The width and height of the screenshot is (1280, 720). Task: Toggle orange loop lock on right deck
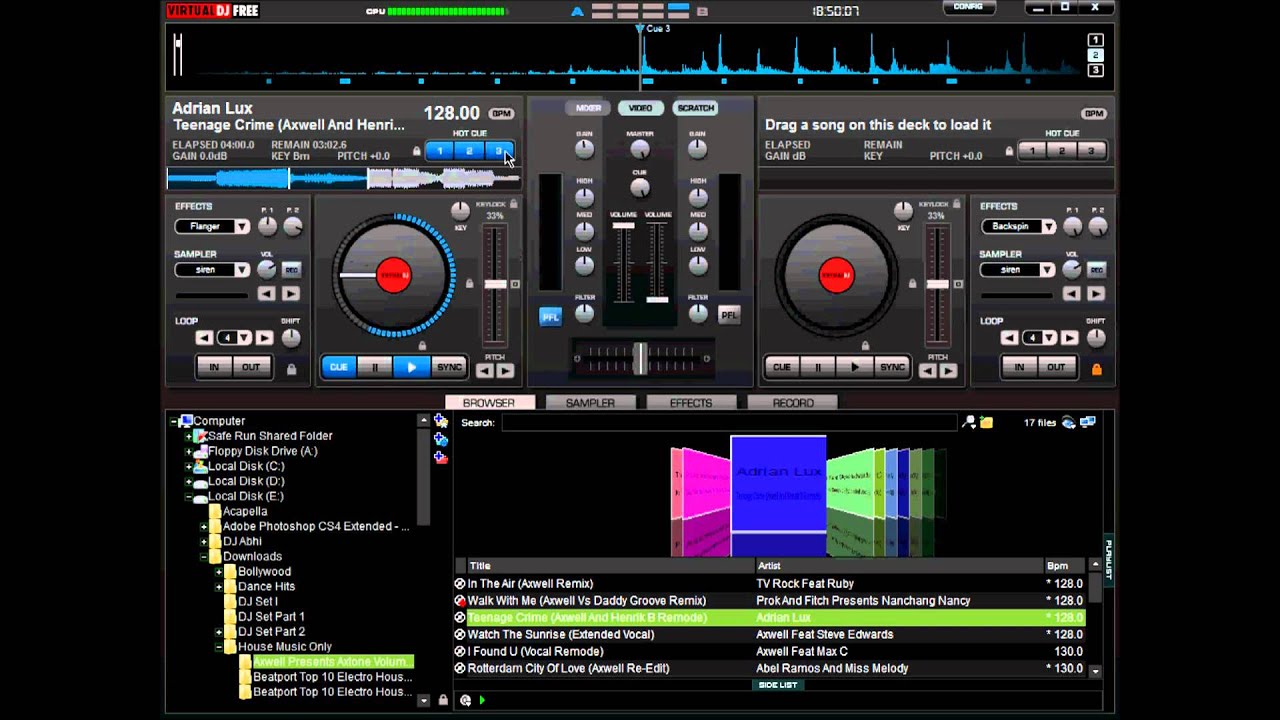[x=1096, y=369]
